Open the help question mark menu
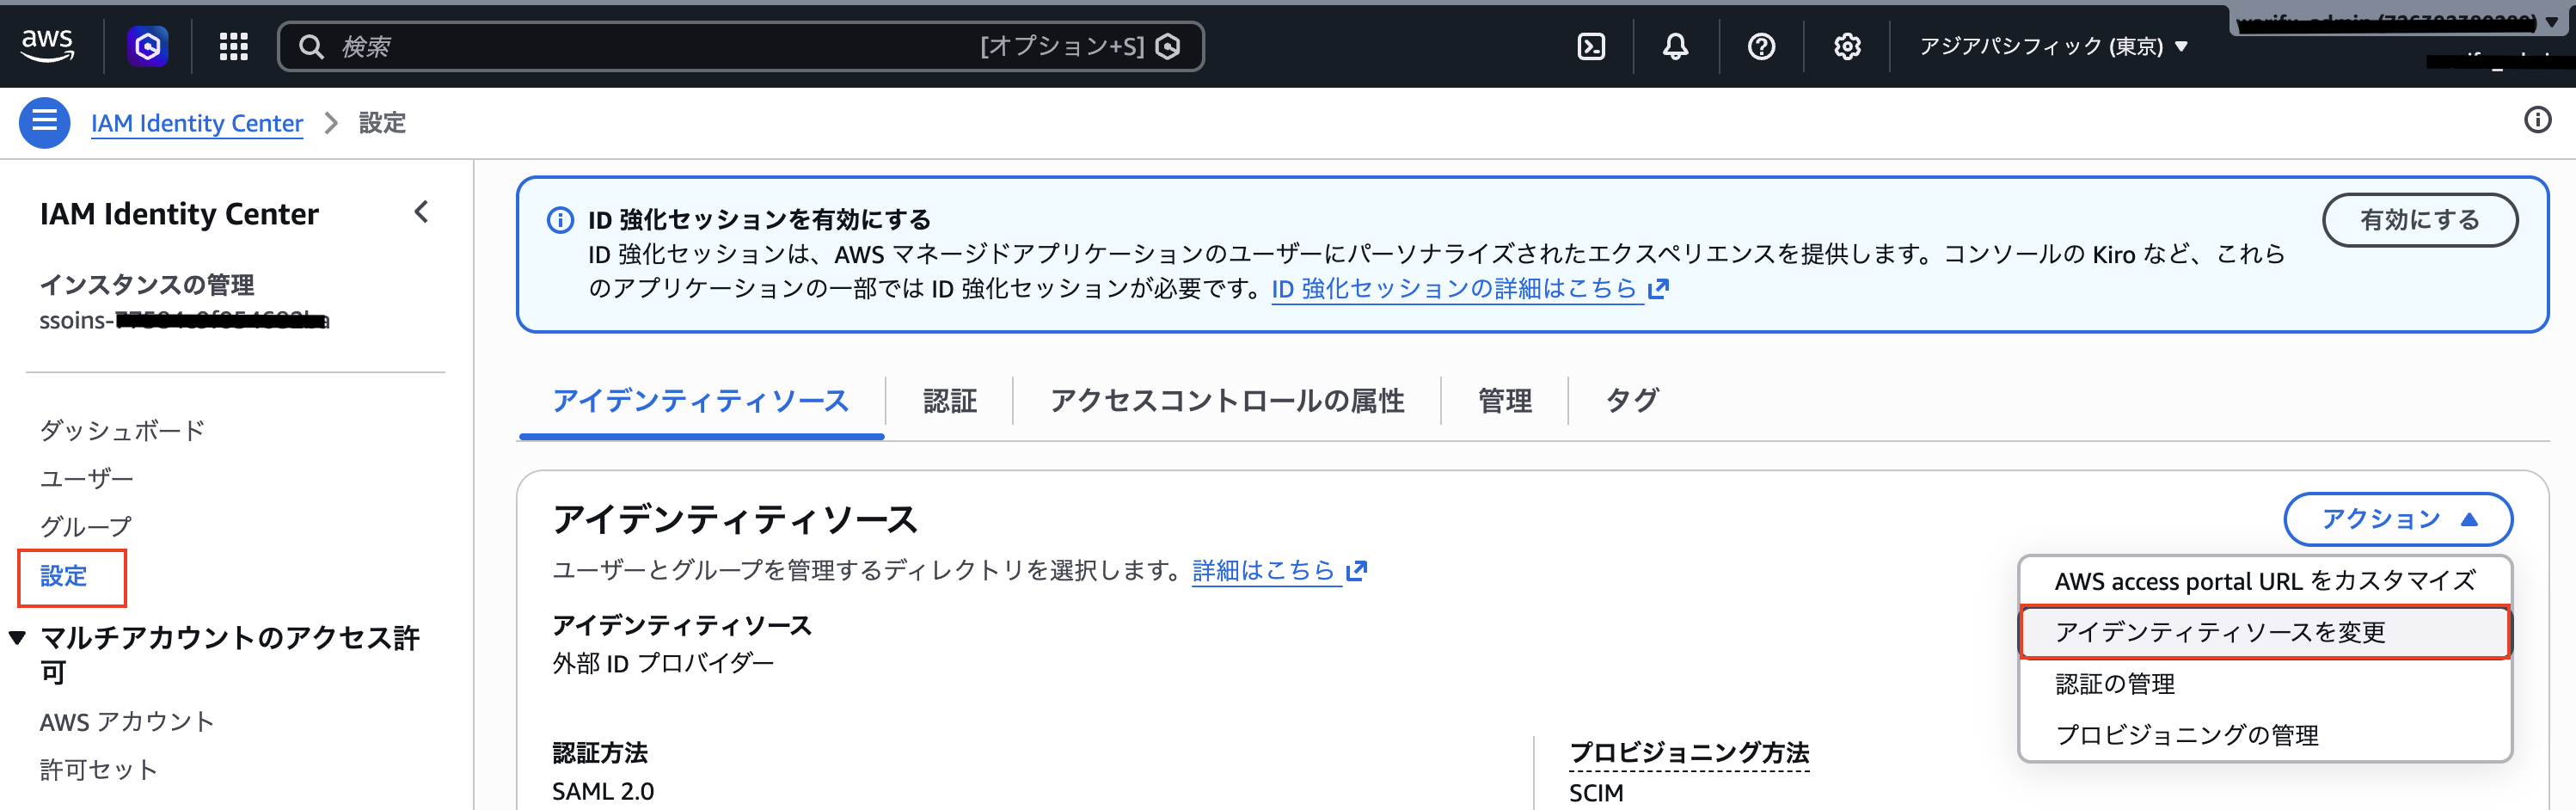The height and width of the screenshot is (810, 2576). pyautogui.click(x=1761, y=46)
